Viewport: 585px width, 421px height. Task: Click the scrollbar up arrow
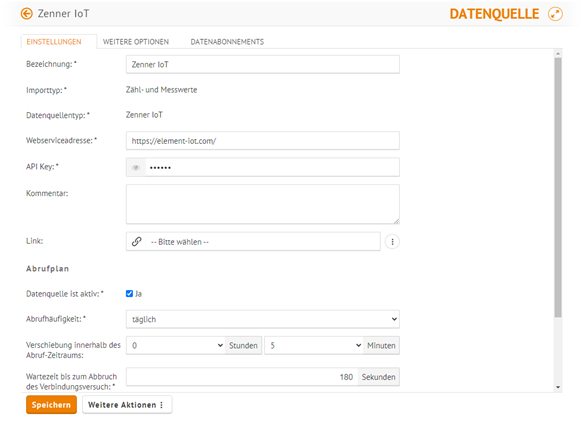tap(558, 54)
